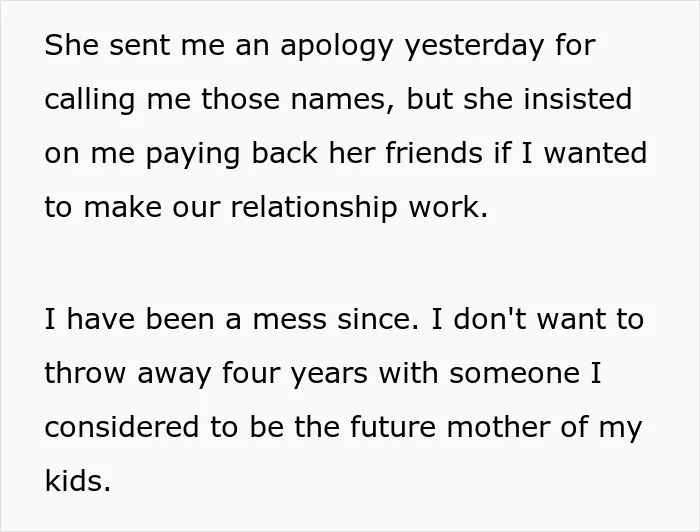Click the word "future"
The image size is (700, 532).
[x=393, y=426]
